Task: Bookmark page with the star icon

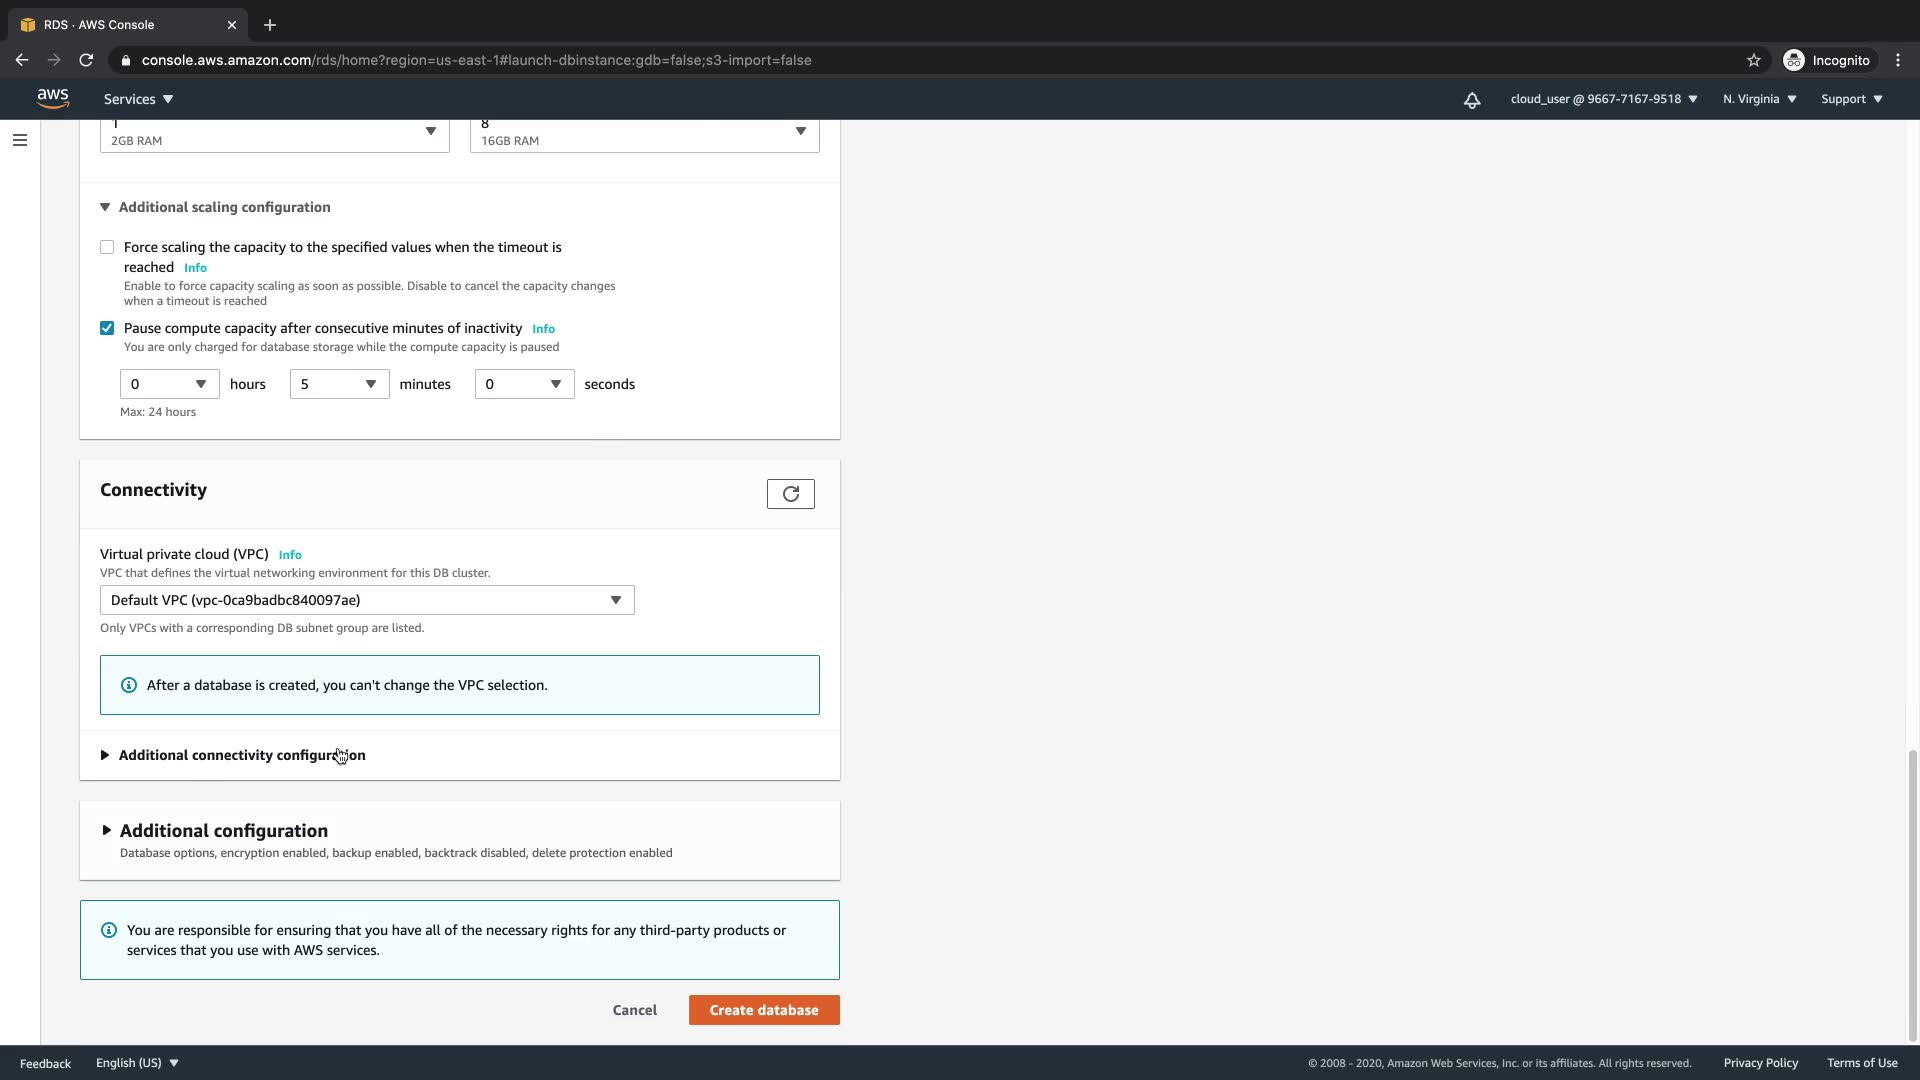Action: point(1754,60)
